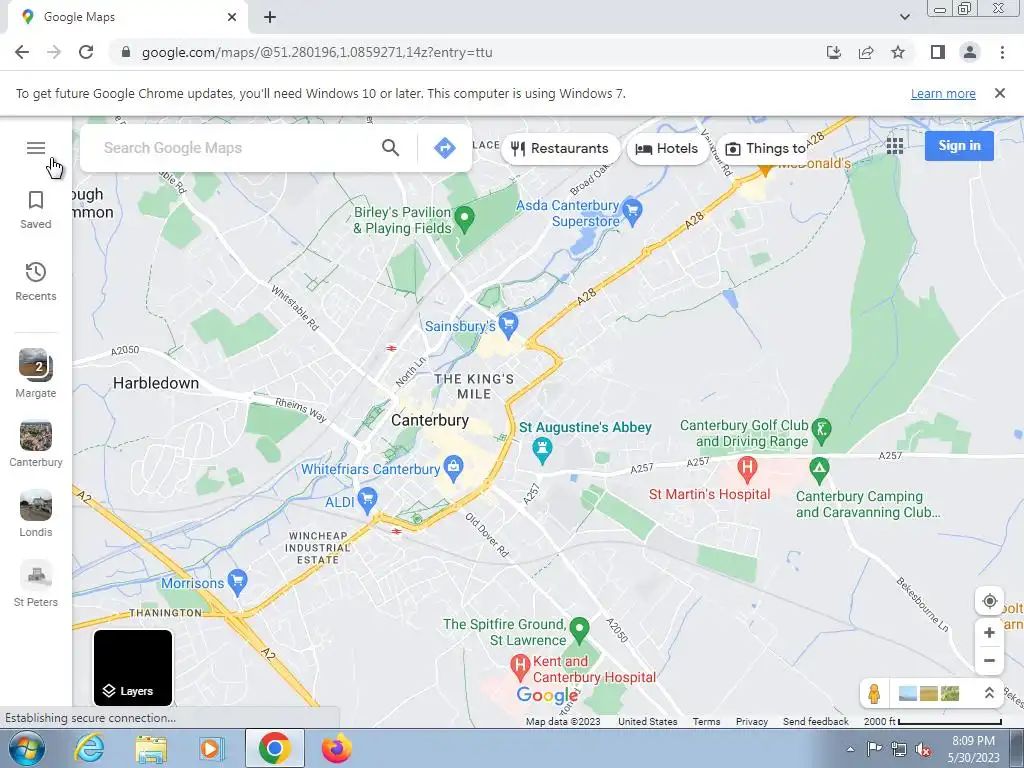Open the Layers map type tile
This screenshot has width=1024, height=768.
tap(133, 667)
